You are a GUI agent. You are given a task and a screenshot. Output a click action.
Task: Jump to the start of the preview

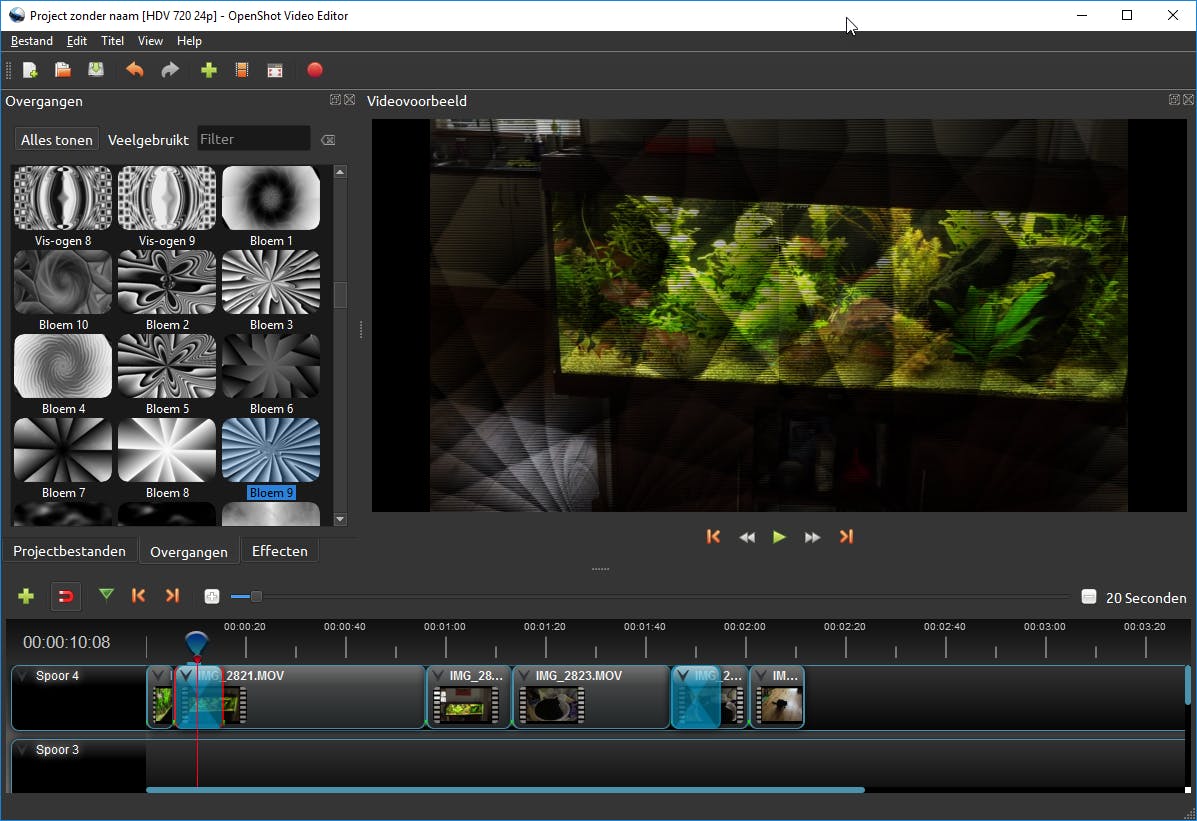713,537
